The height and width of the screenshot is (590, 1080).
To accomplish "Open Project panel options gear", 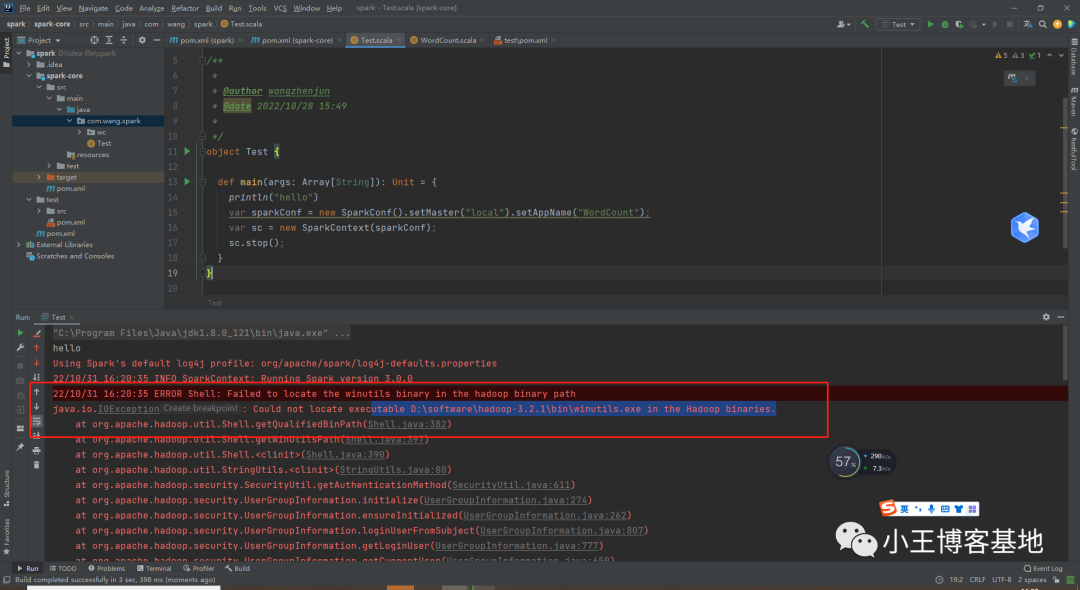I will [x=142, y=40].
